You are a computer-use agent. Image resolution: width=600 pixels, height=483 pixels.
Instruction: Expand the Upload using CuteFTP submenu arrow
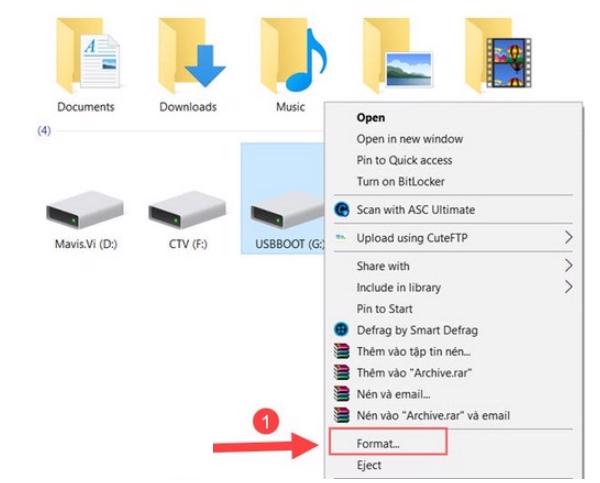[x=569, y=237]
